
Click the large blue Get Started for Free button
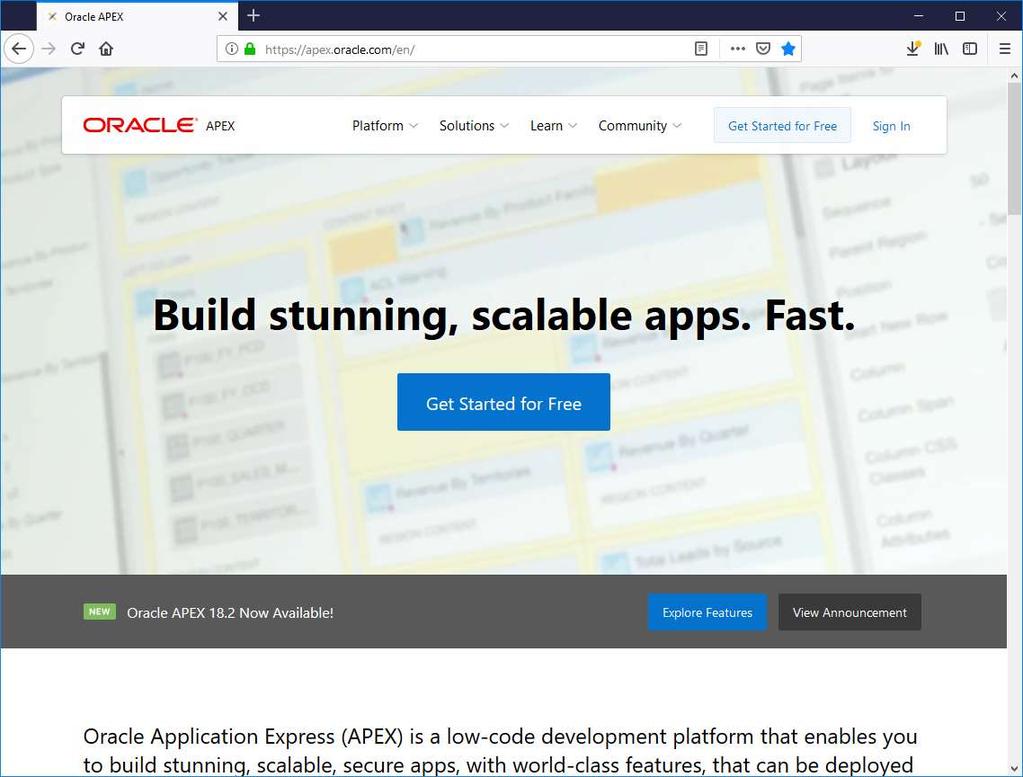[x=504, y=402]
